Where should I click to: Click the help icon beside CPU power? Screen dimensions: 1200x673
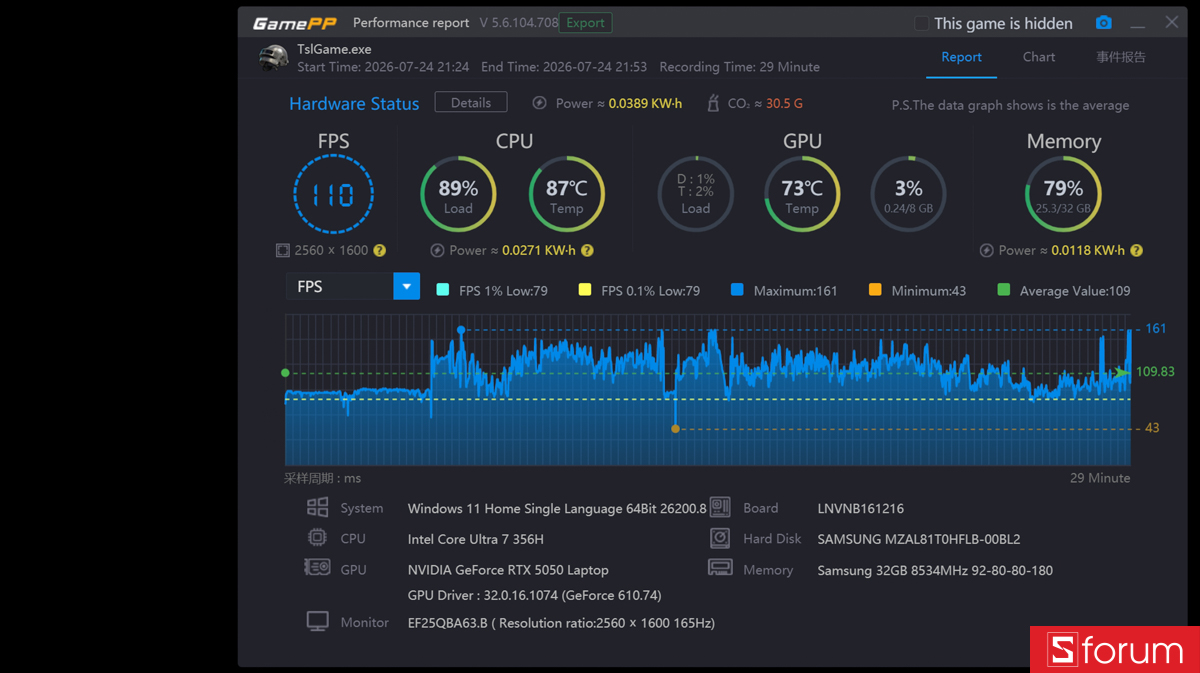coord(587,251)
